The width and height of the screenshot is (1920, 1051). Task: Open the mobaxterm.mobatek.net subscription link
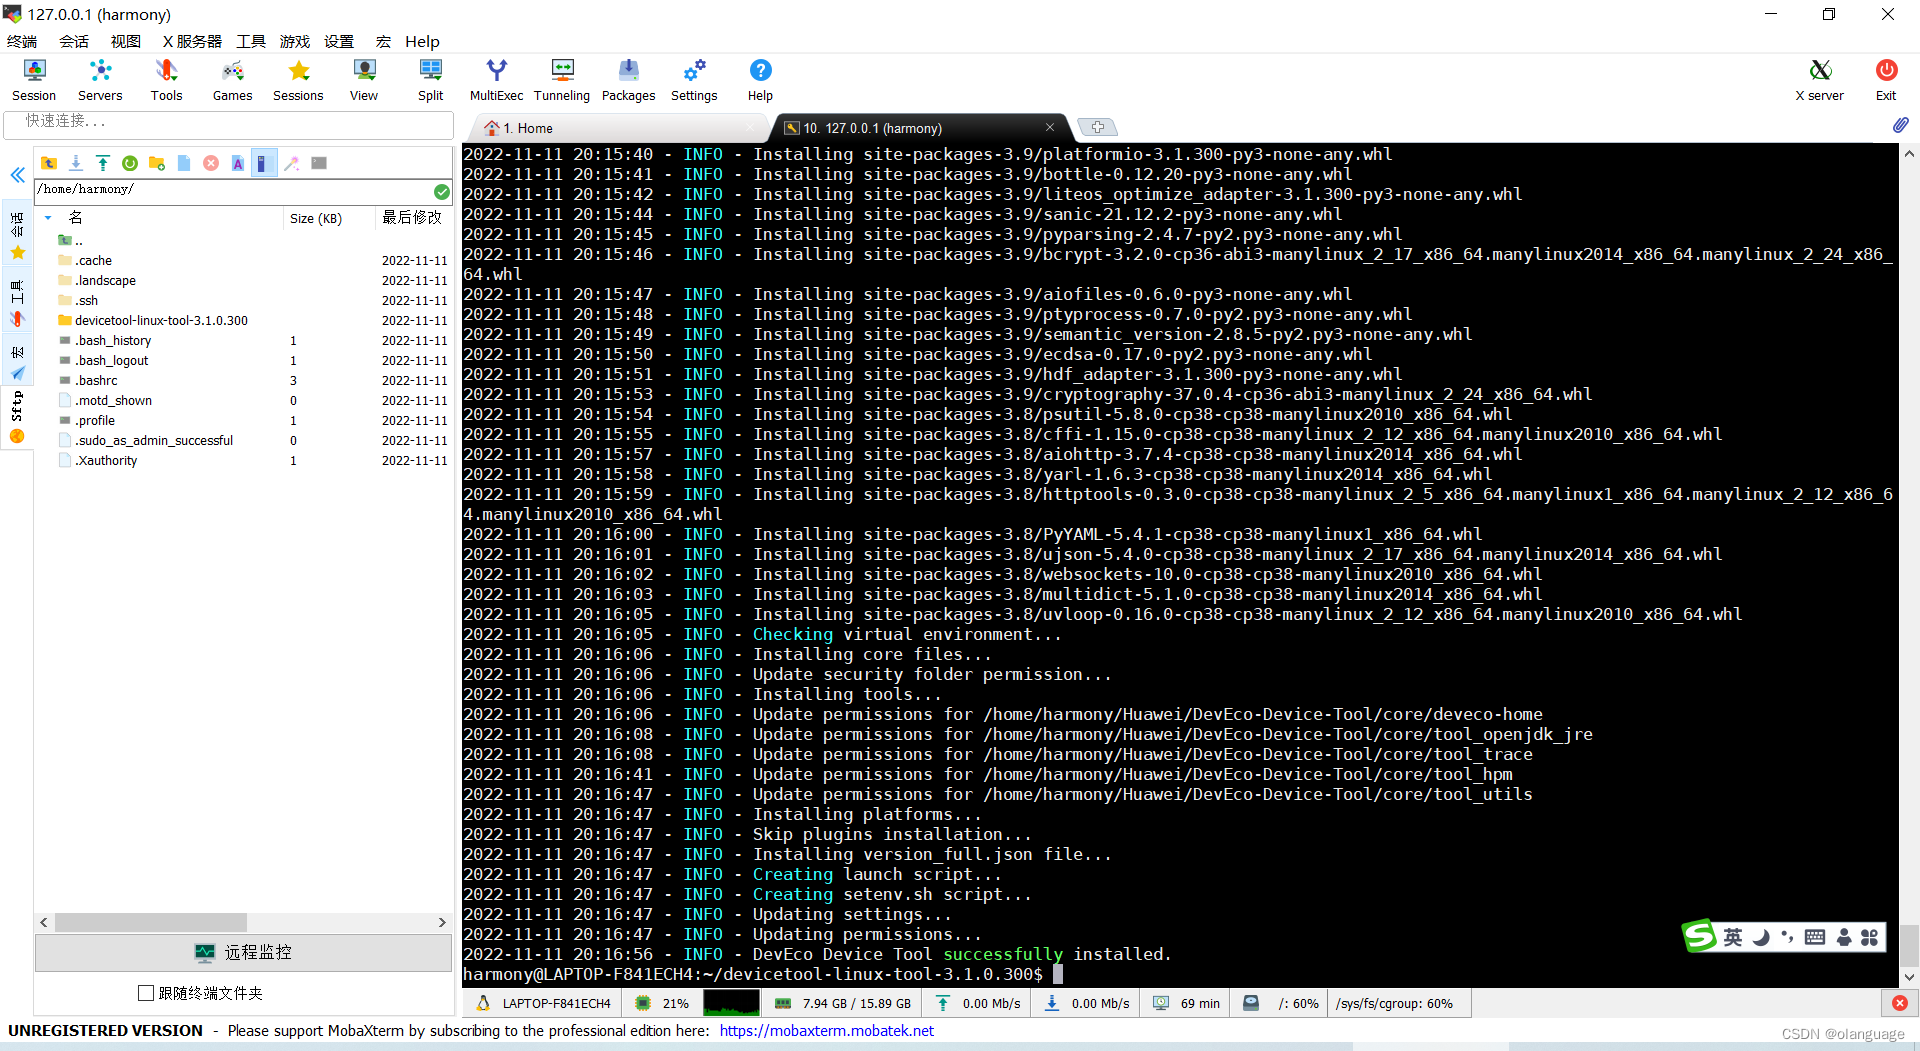(826, 1030)
